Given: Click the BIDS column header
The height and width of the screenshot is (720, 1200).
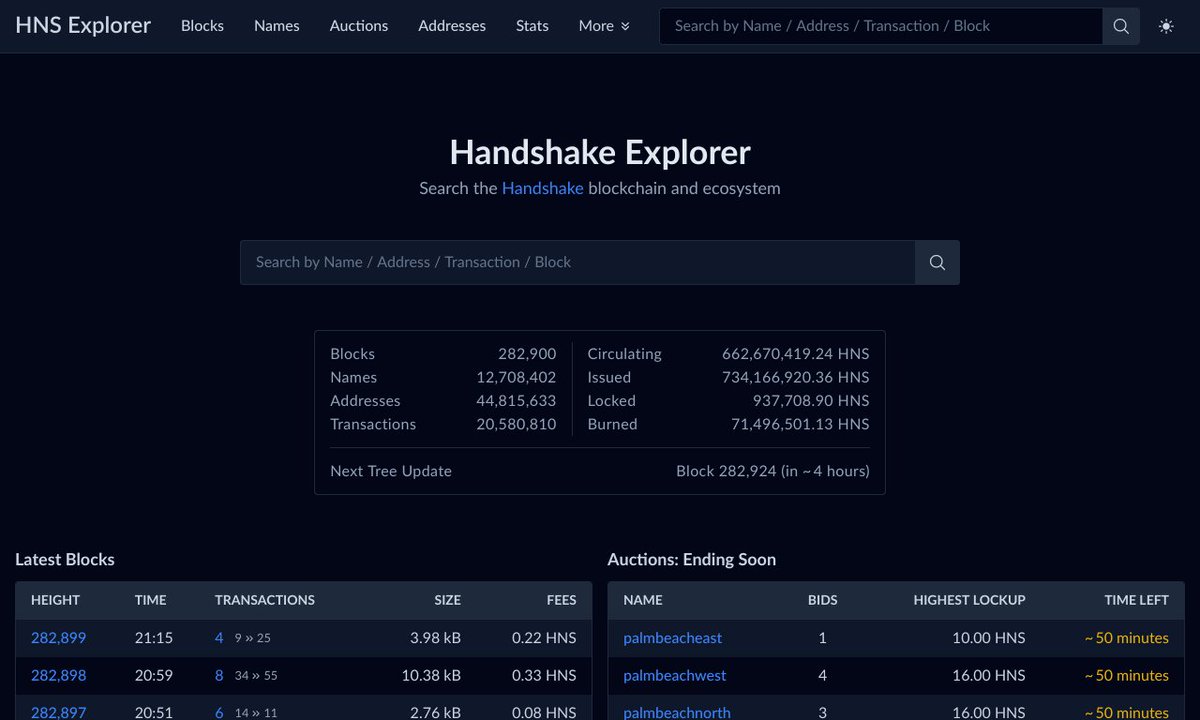Looking at the screenshot, I should 823,600.
